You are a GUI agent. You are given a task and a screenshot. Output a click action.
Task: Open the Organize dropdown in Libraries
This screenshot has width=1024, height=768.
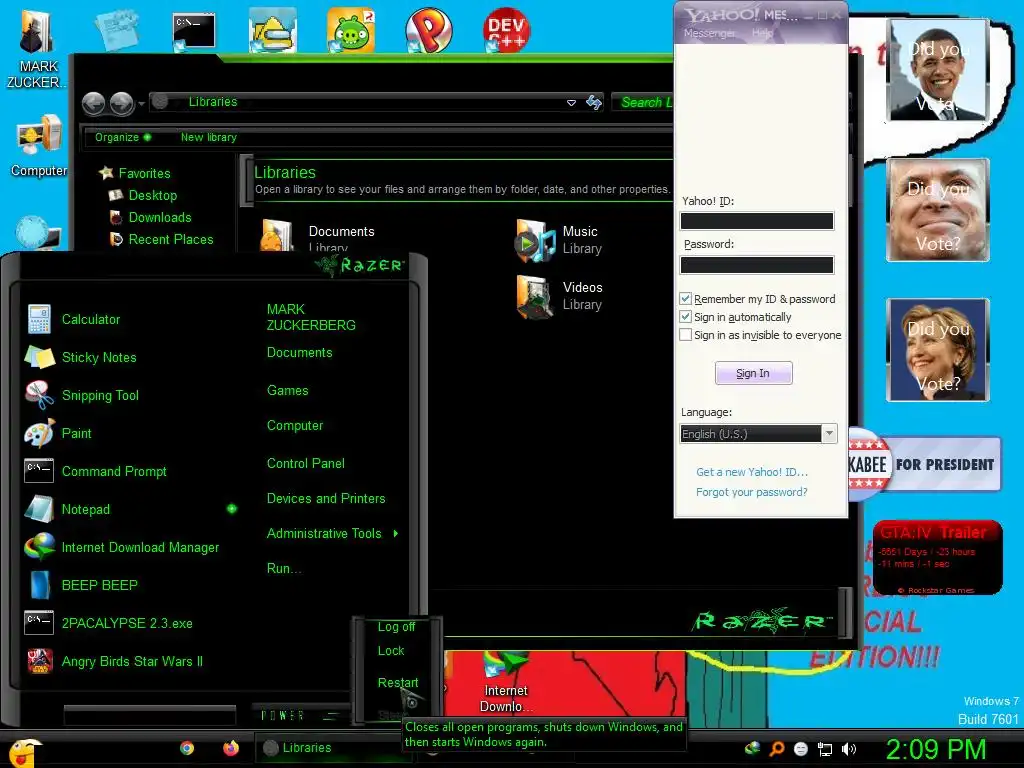[123, 137]
